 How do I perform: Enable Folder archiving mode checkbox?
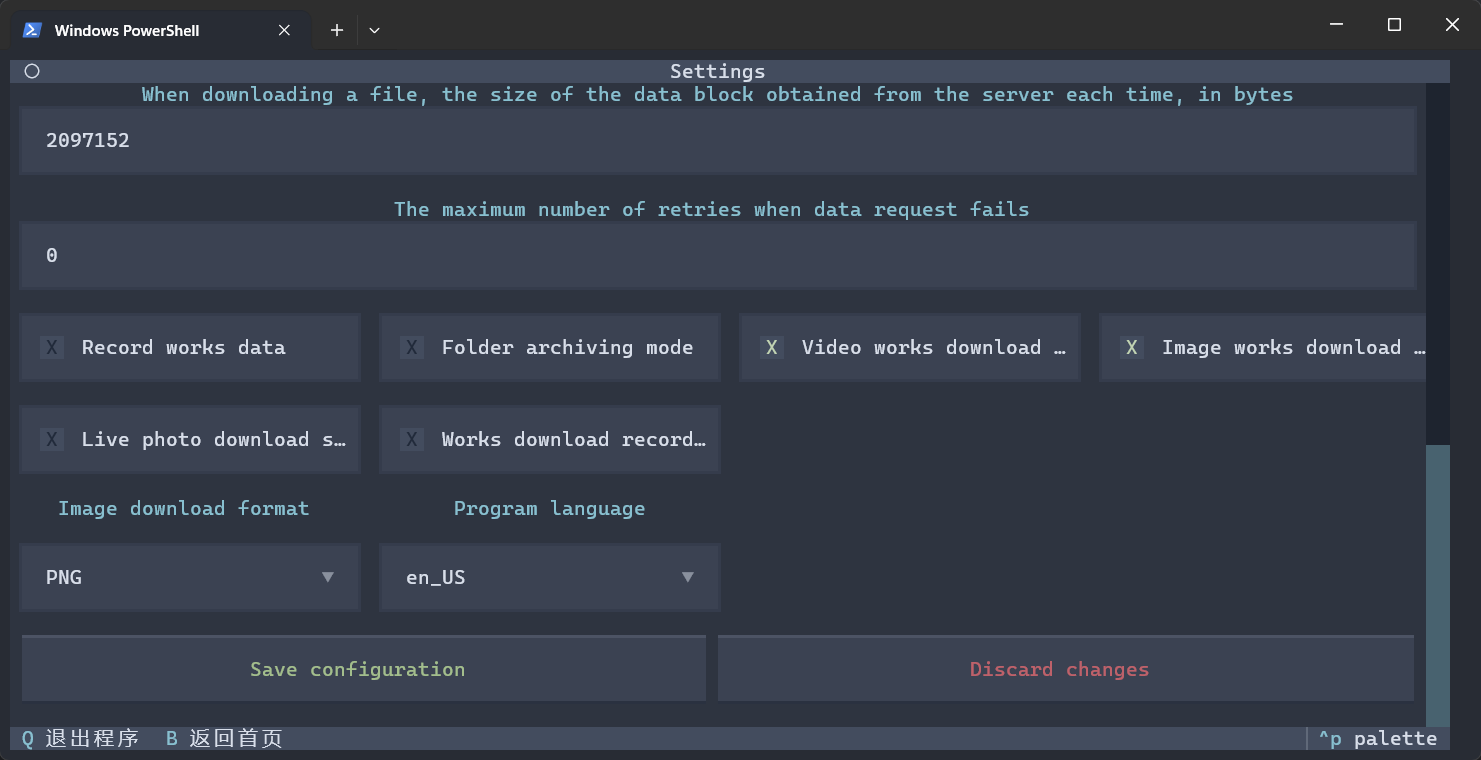click(412, 347)
